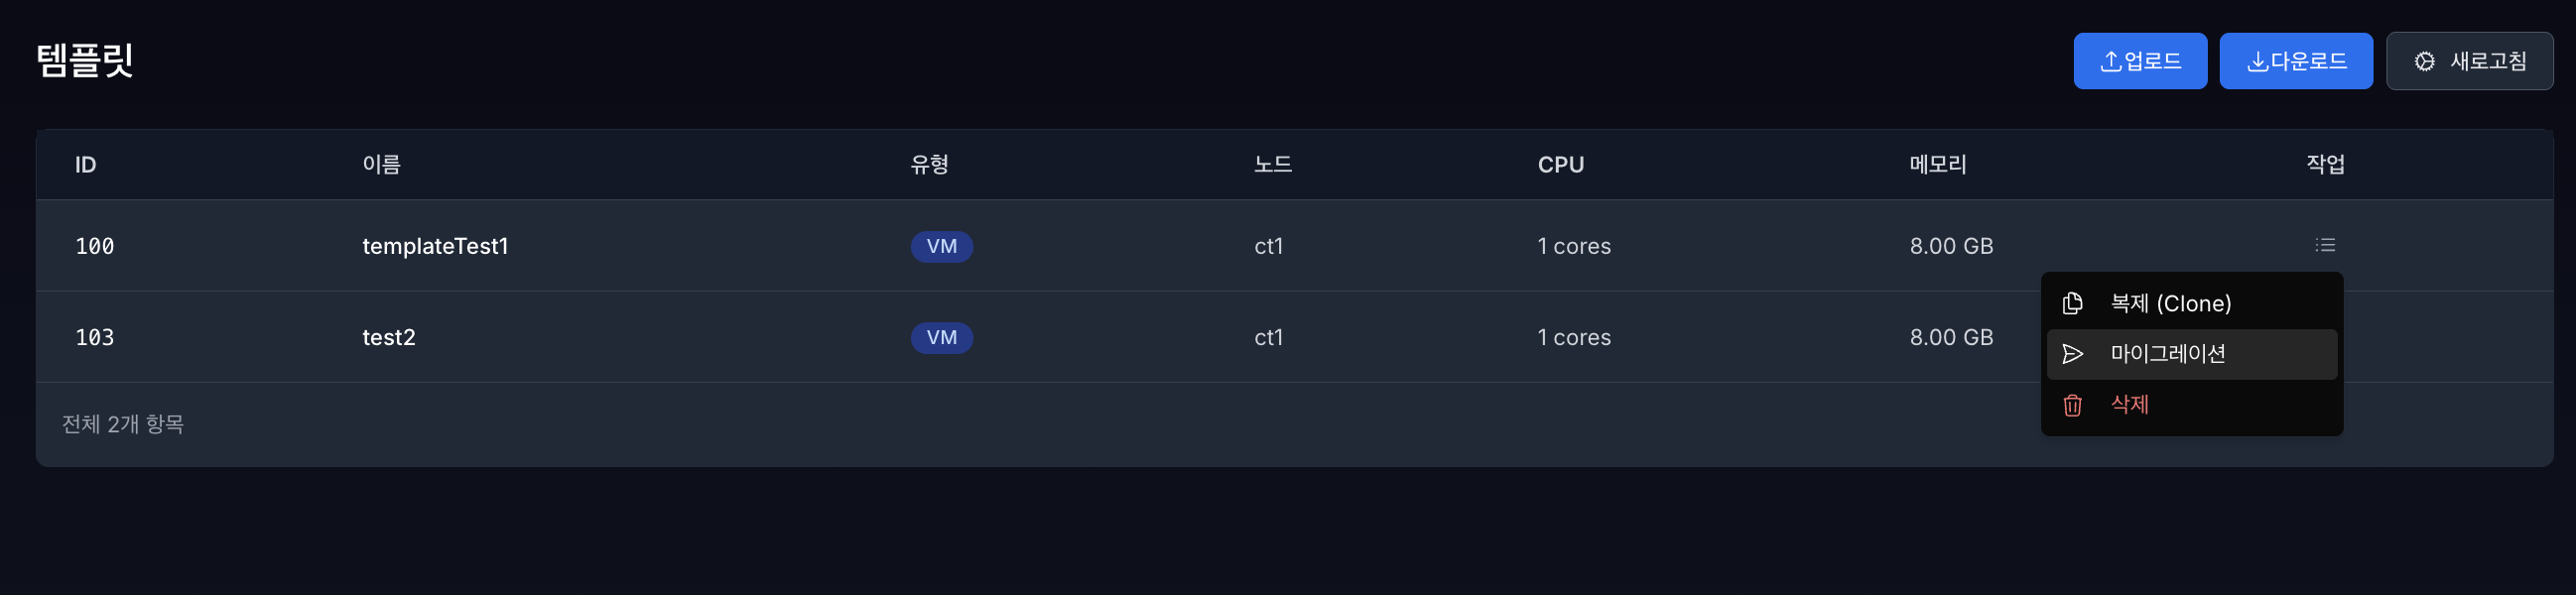Select the templateTest1 template name
The image size is (2576, 595).
pos(435,246)
